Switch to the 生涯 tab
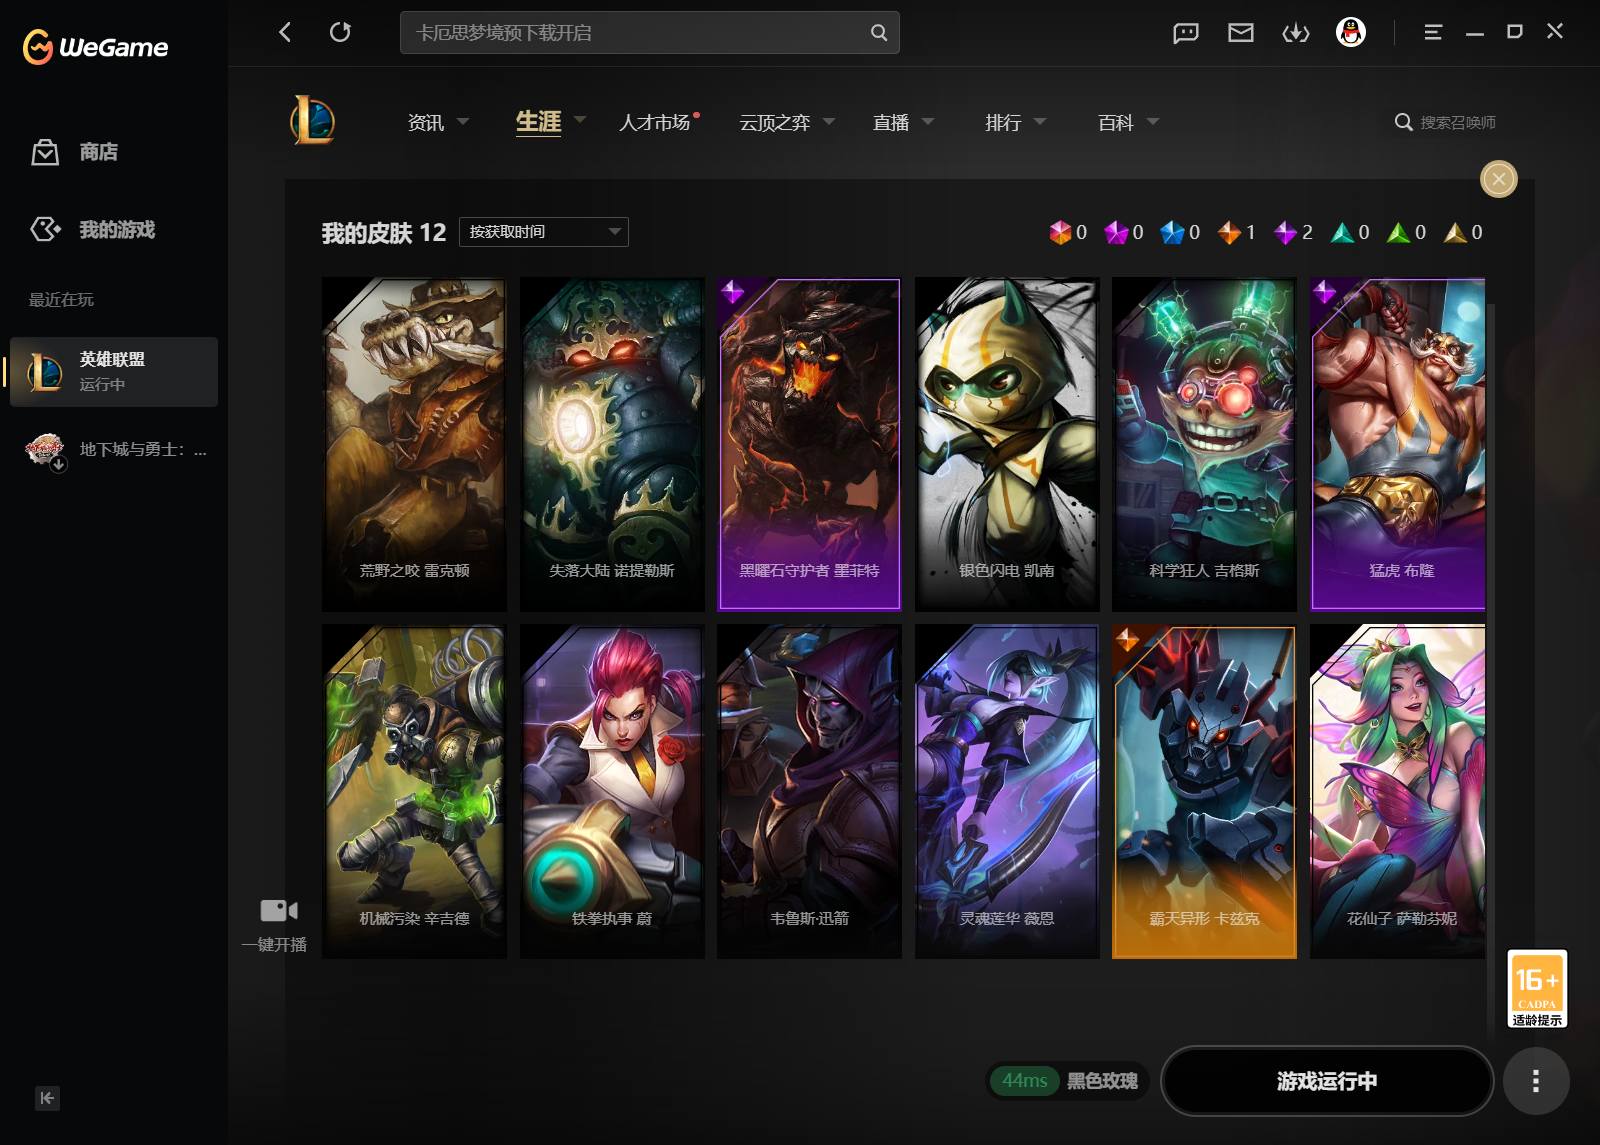 pyautogui.click(x=538, y=122)
